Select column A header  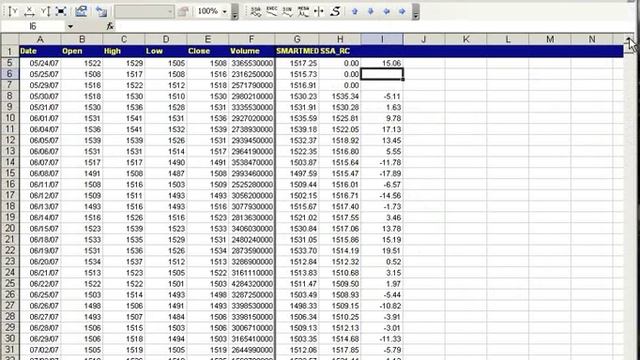pos(40,40)
